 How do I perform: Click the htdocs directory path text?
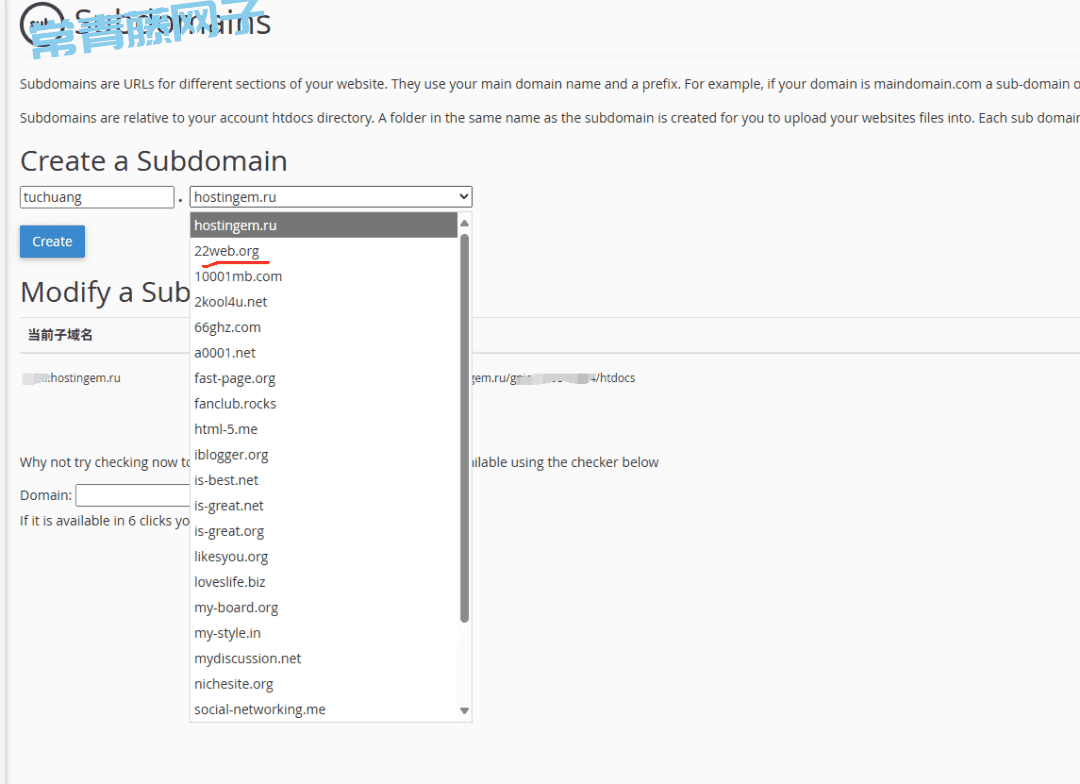tap(554, 378)
